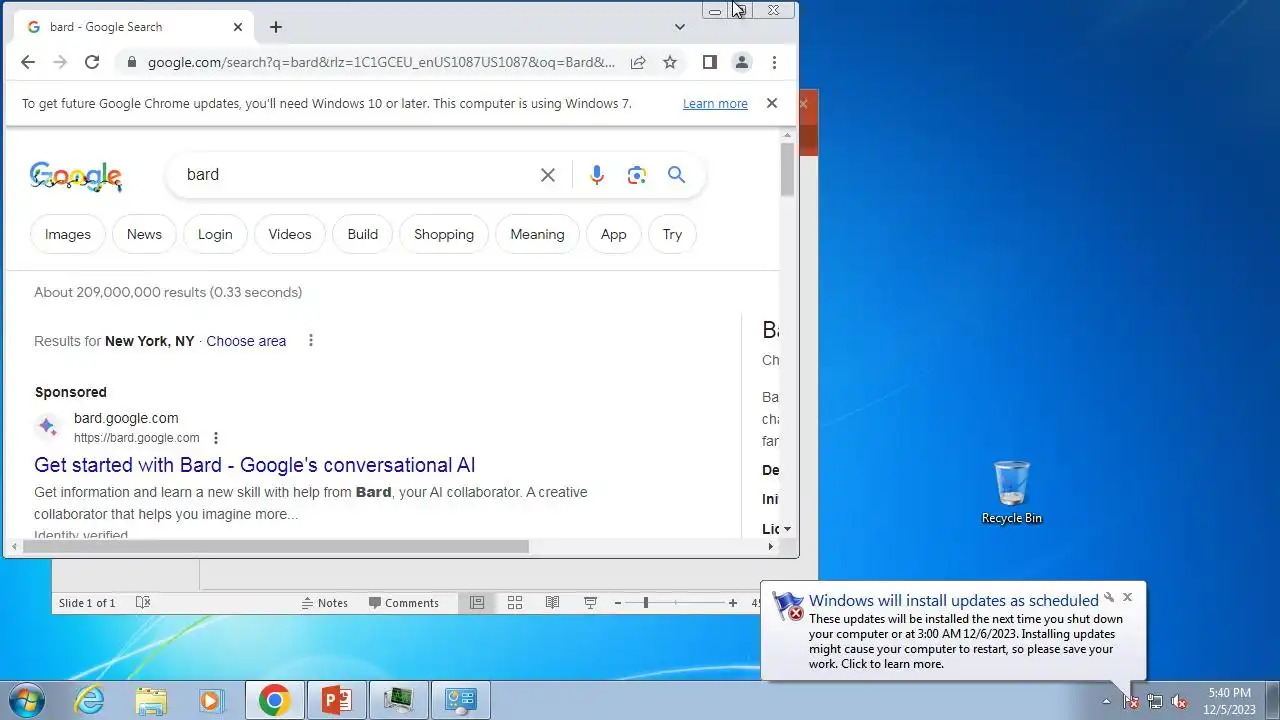Click the PowerPoint zoom slider handle
This screenshot has width=1280, height=720.
[x=646, y=603]
